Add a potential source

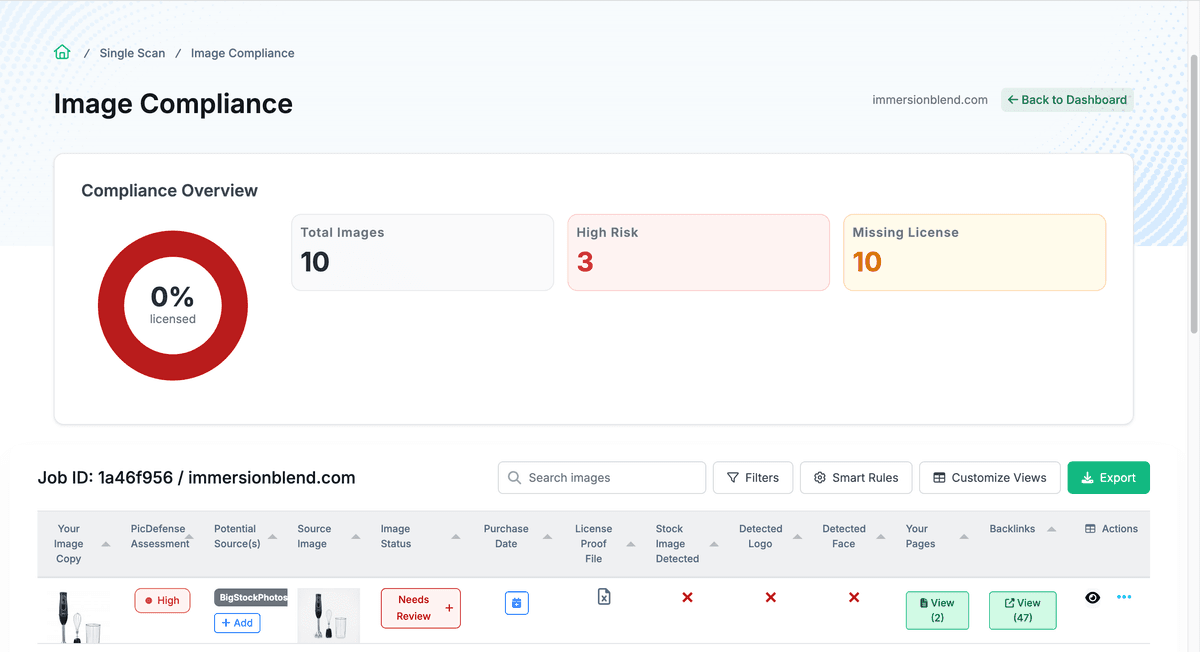pyautogui.click(x=237, y=622)
